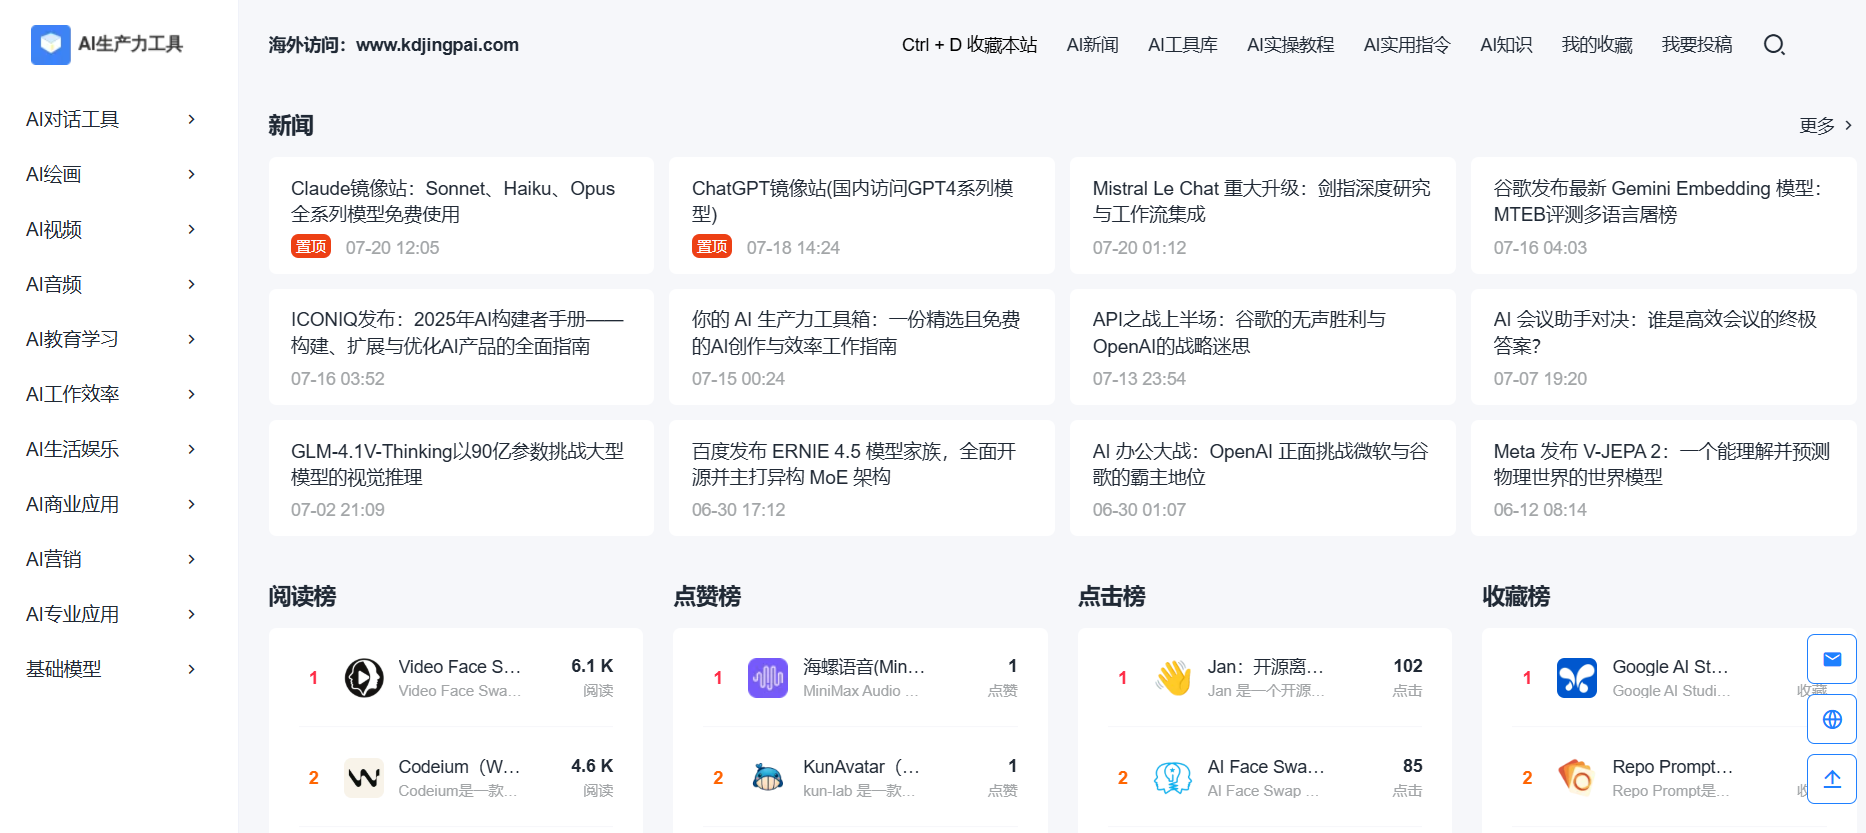Open AI知识 navigation item
1866x833 pixels.
pos(1506,45)
